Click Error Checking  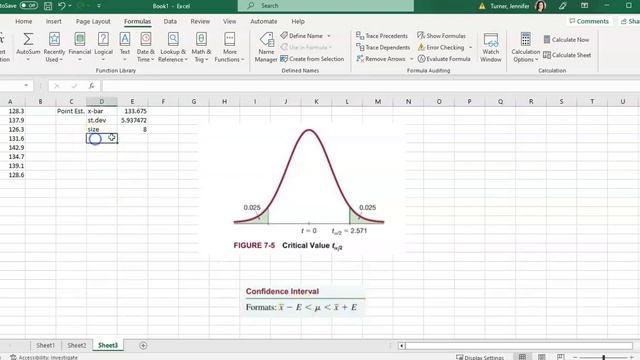[441, 47]
